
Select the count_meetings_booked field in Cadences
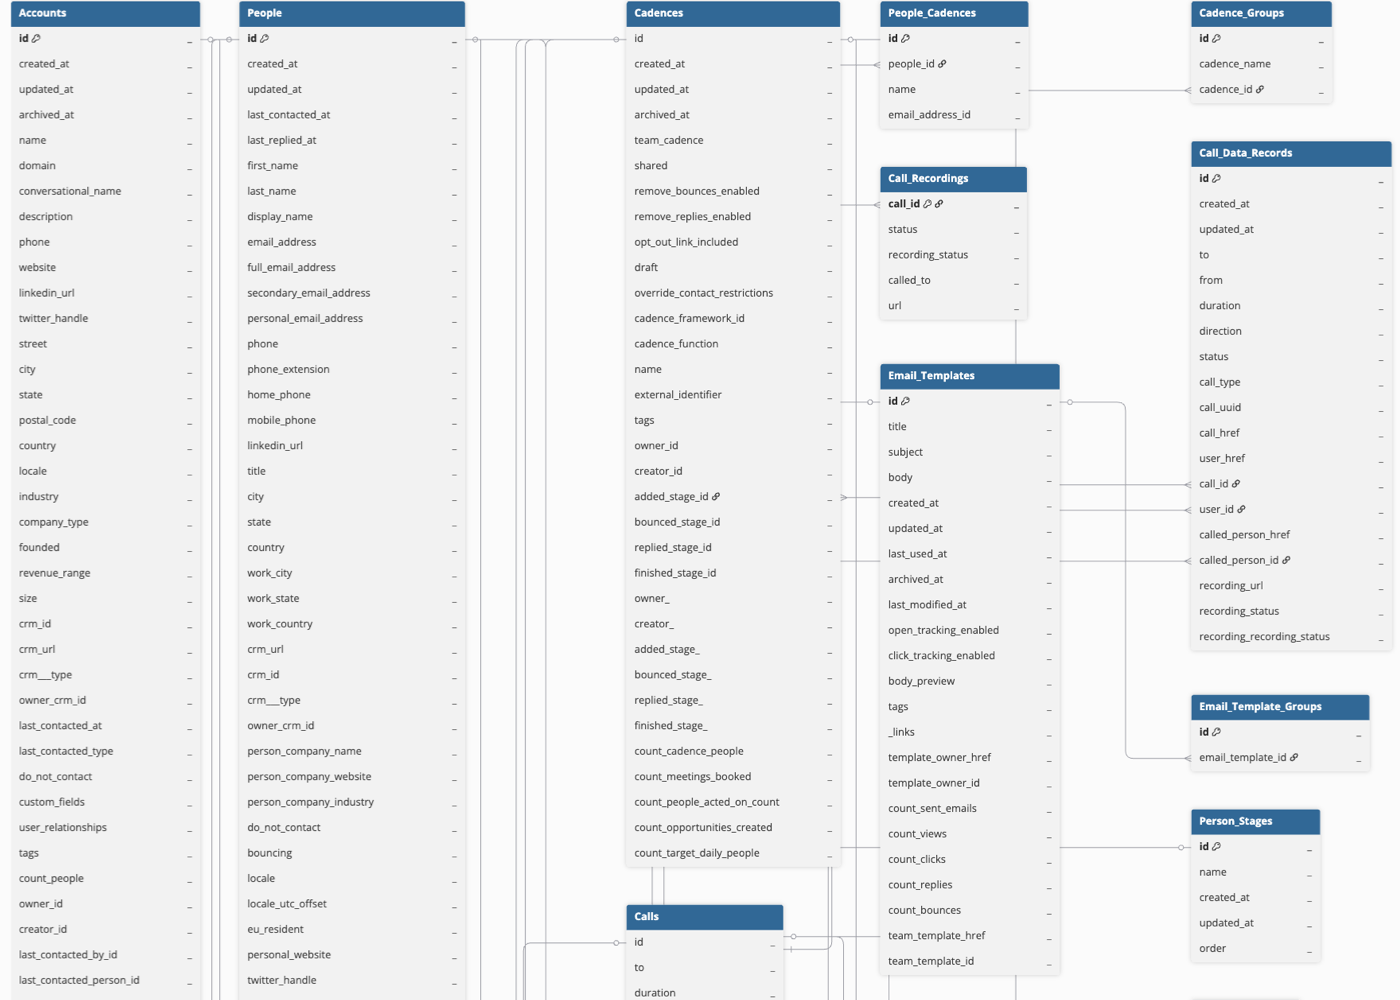[x=692, y=776]
